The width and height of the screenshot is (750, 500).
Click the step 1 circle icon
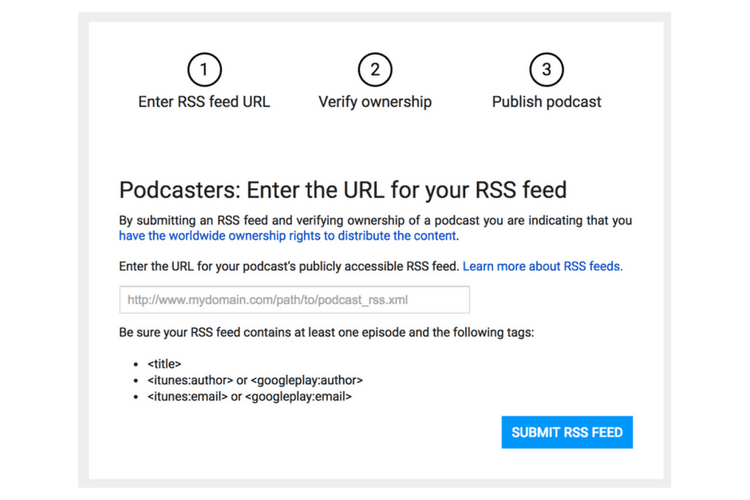204,70
